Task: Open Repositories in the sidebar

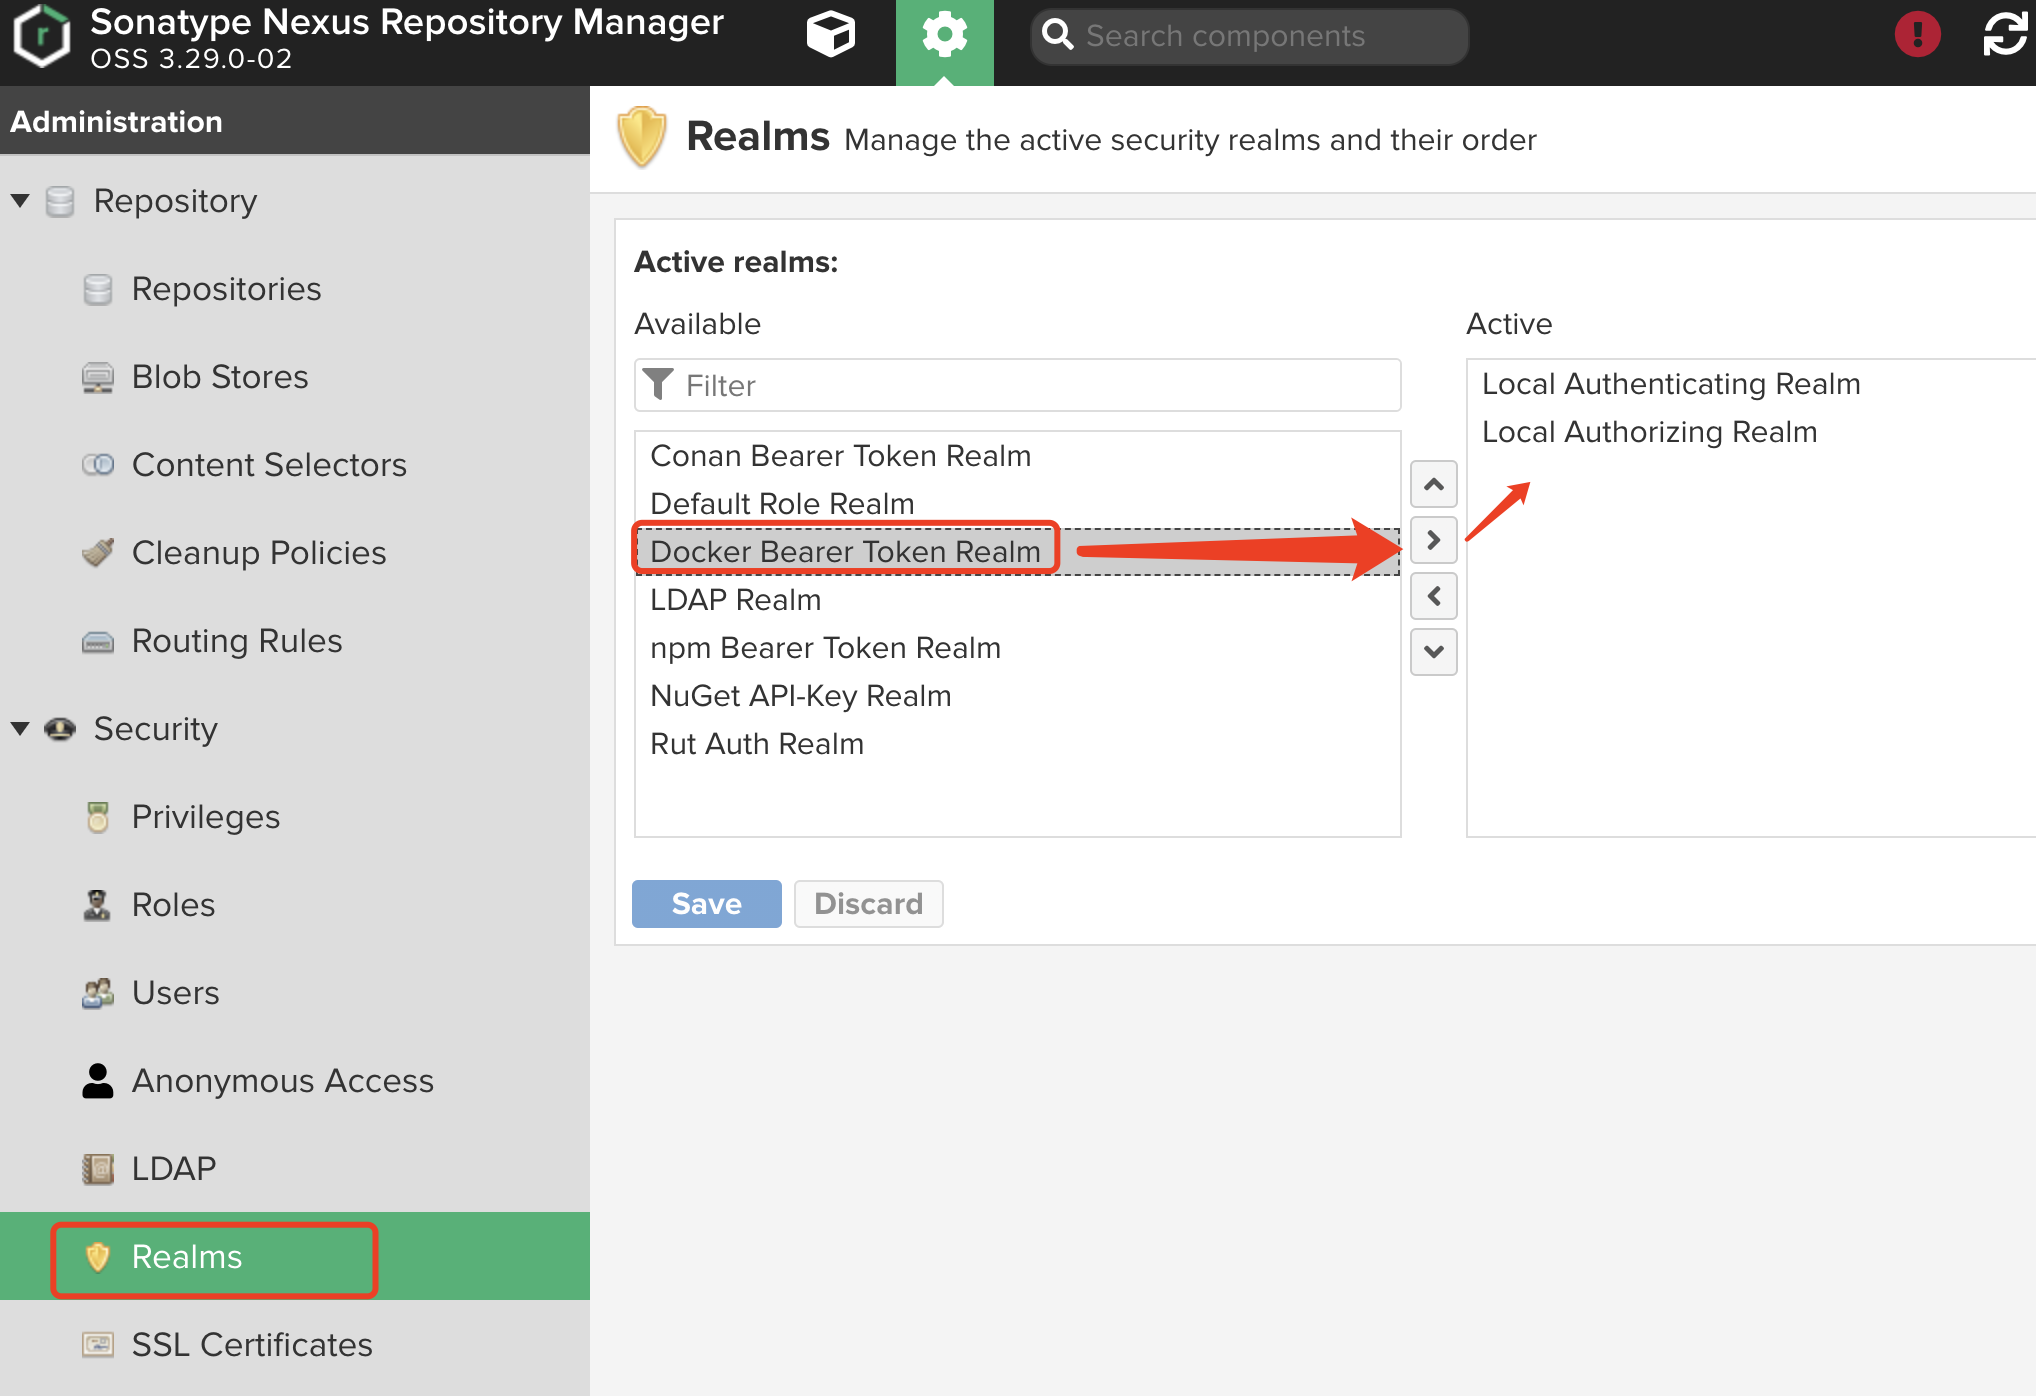Action: coord(227,289)
